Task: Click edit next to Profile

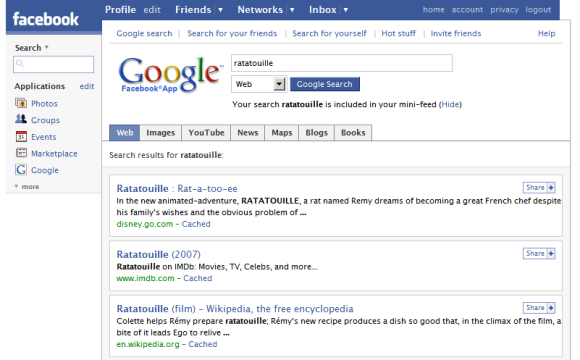Action: (152, 10)
